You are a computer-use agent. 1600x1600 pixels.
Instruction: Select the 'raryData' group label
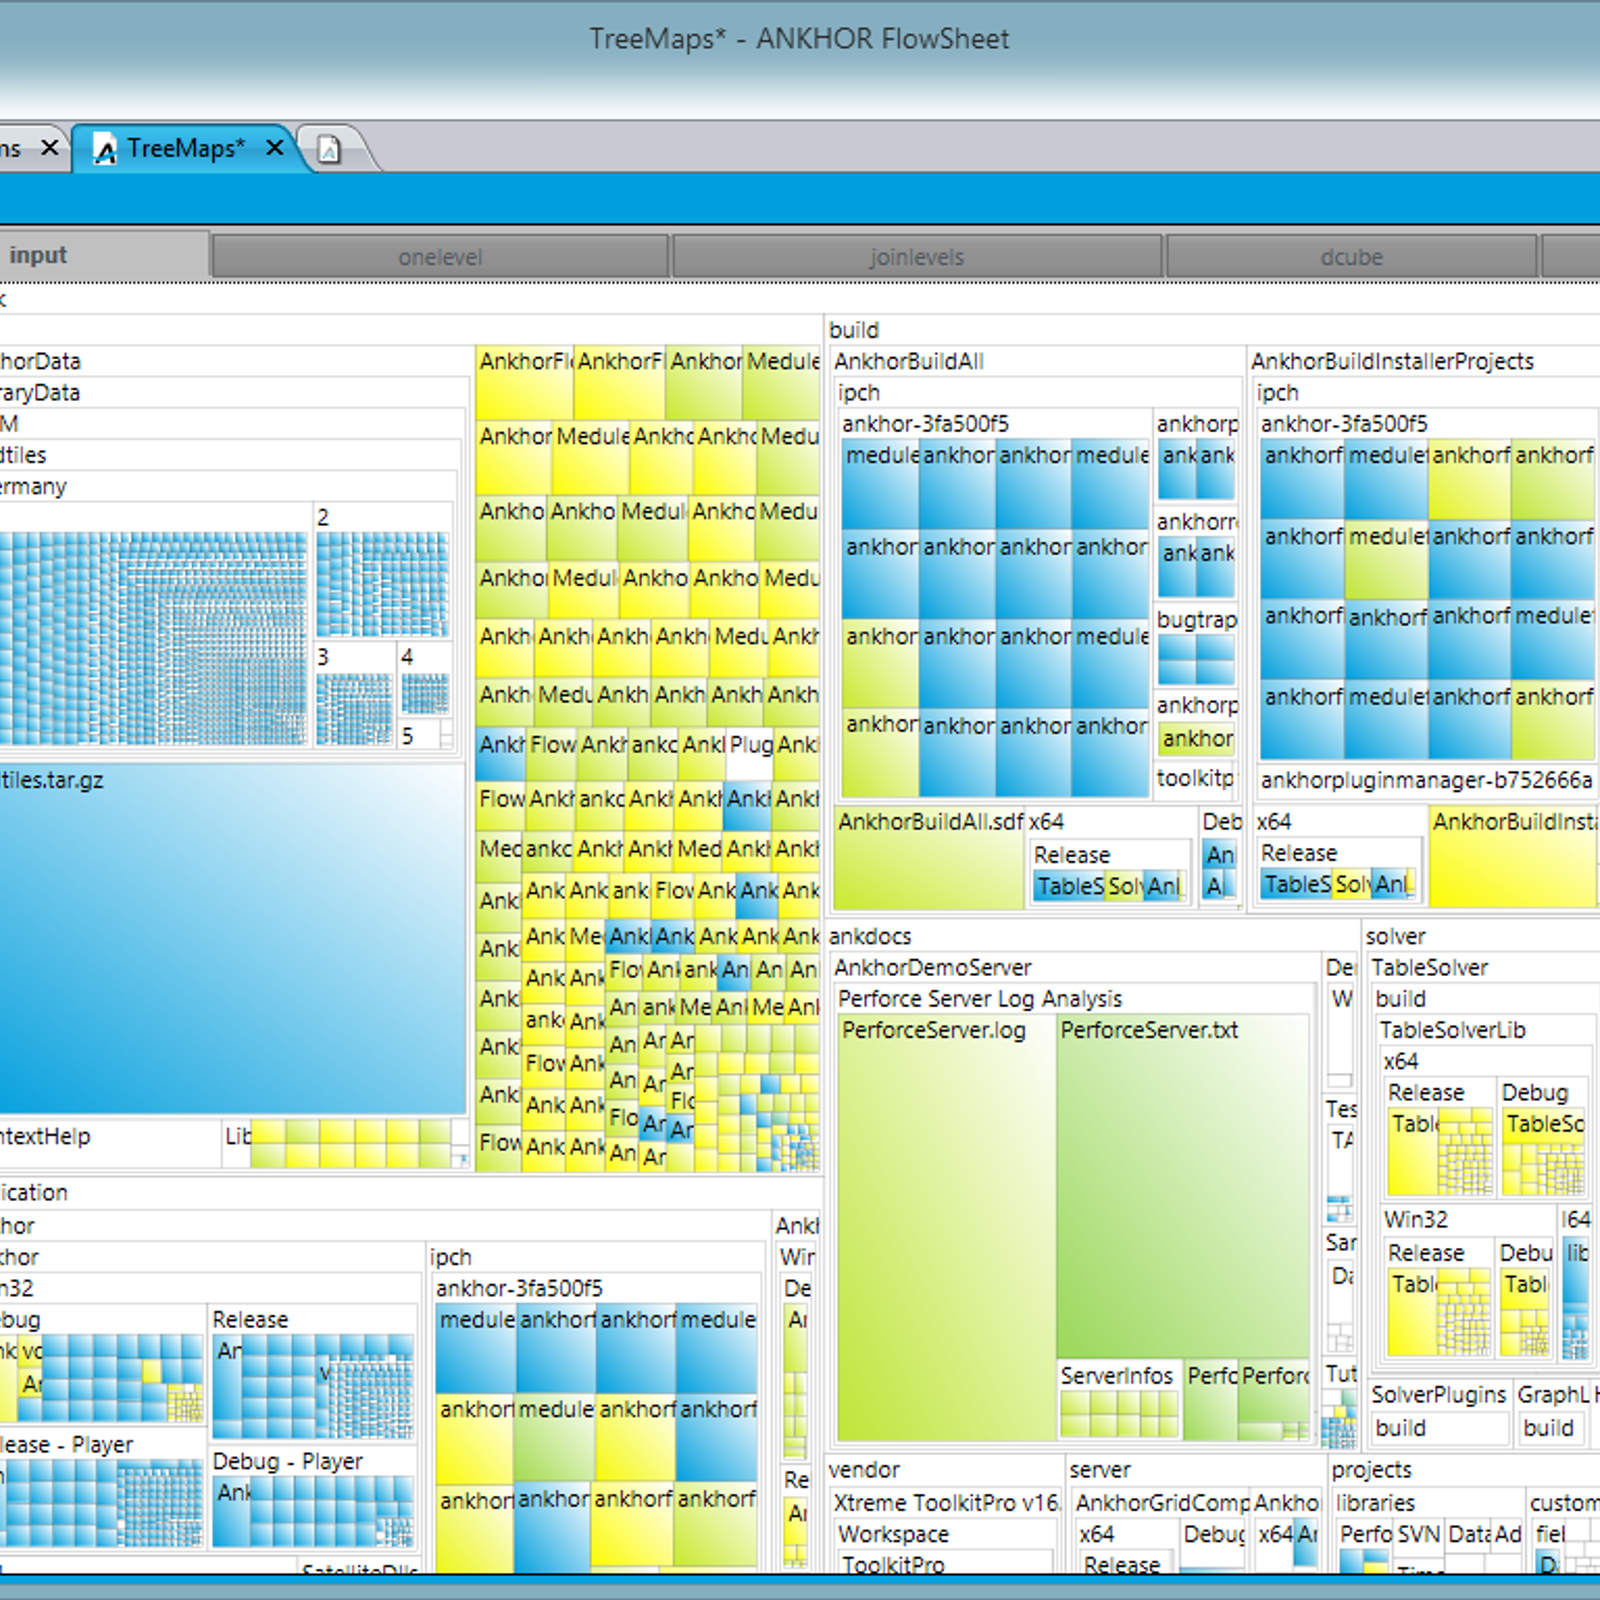(40, 392)
